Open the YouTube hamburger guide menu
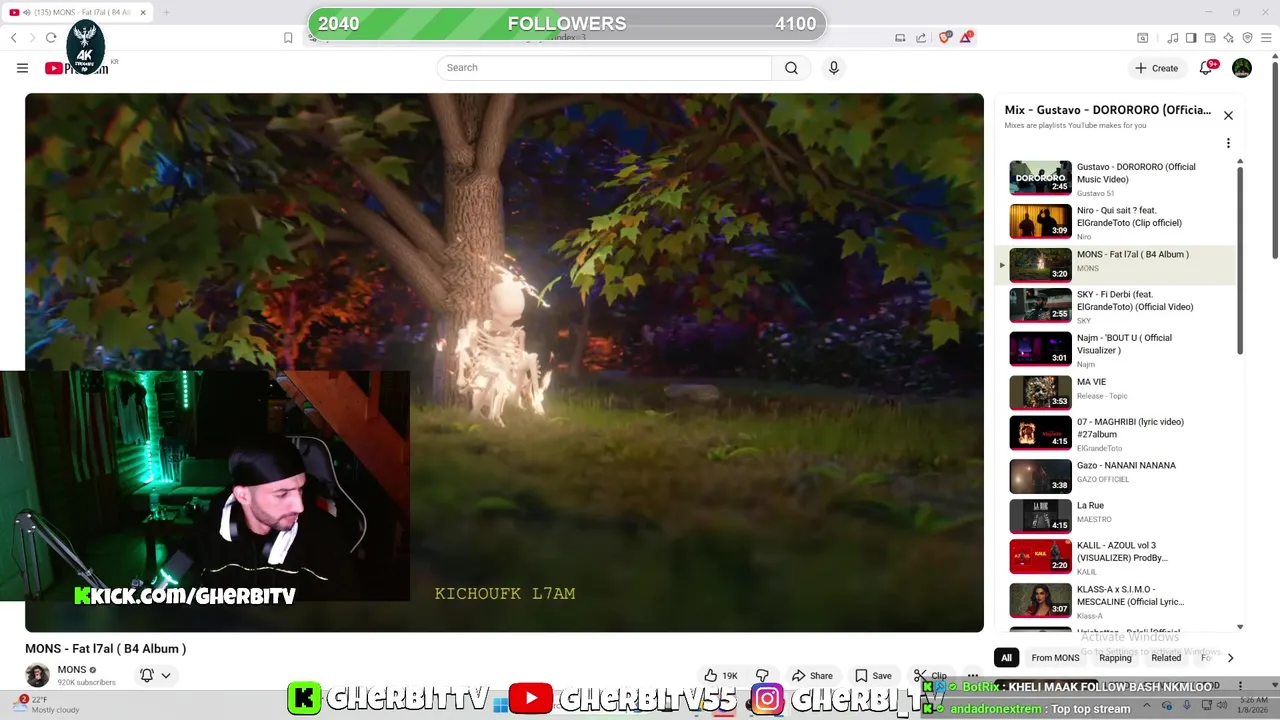Screen dimensions: 1280x720 pos(22,68)
